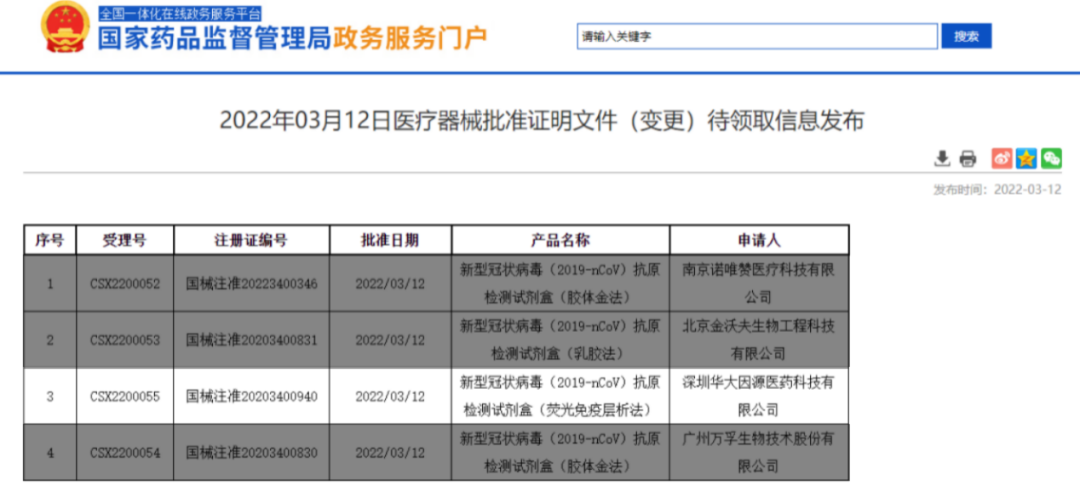Click applicant 广州万孚生物技术股份有限公司
This screenshot has height=486, width=1080.
tap(759, 453)
